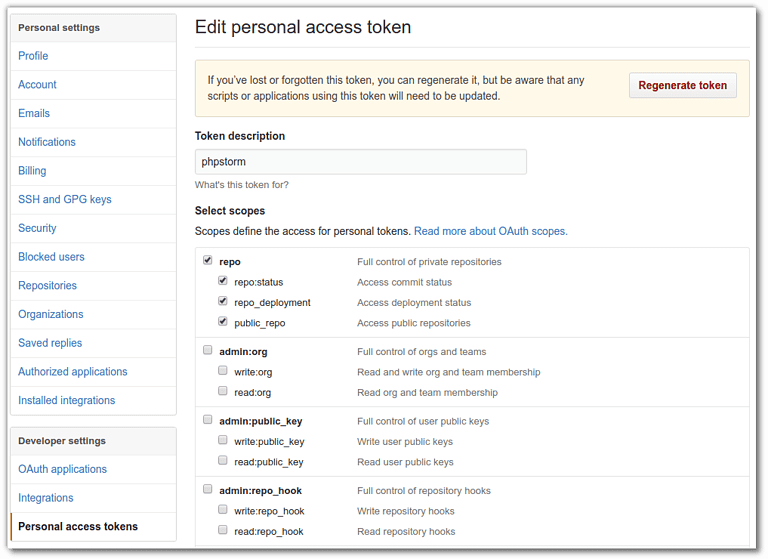Open Read more about OAuth scopes link
The width and height of the screenshot is (768, 559).
pos(490,231)
